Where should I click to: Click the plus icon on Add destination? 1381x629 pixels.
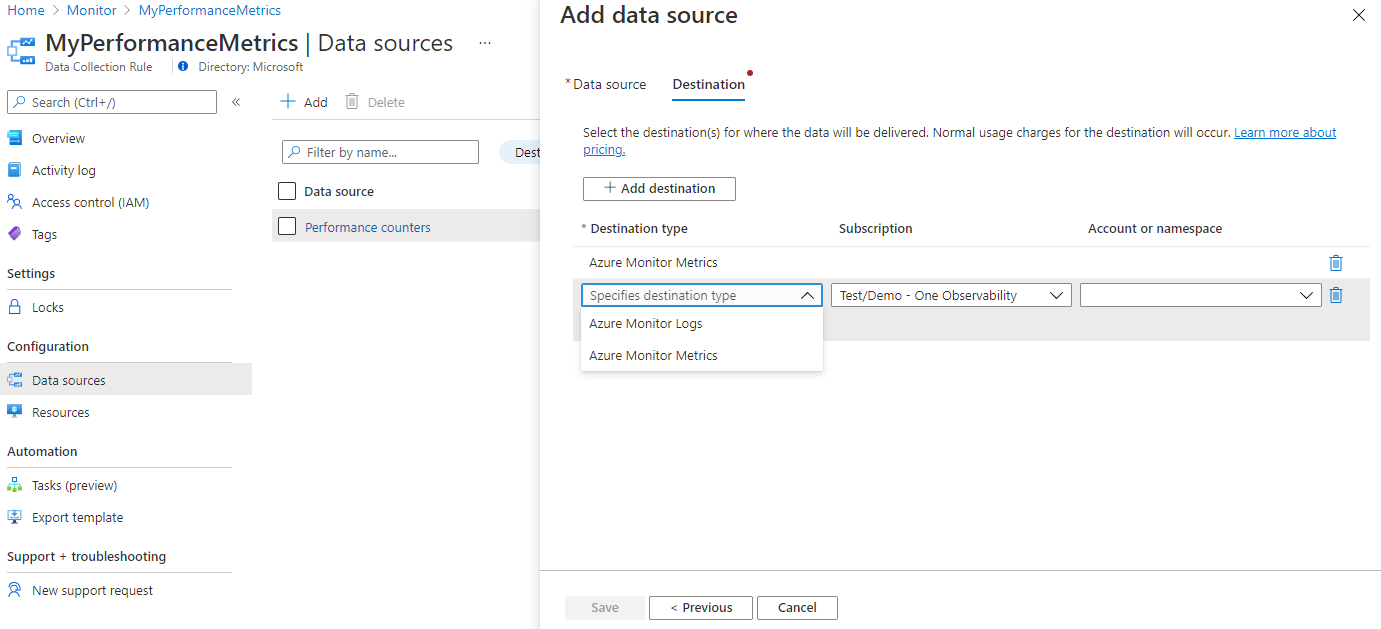pyautogui.click(x=609, y=188)
